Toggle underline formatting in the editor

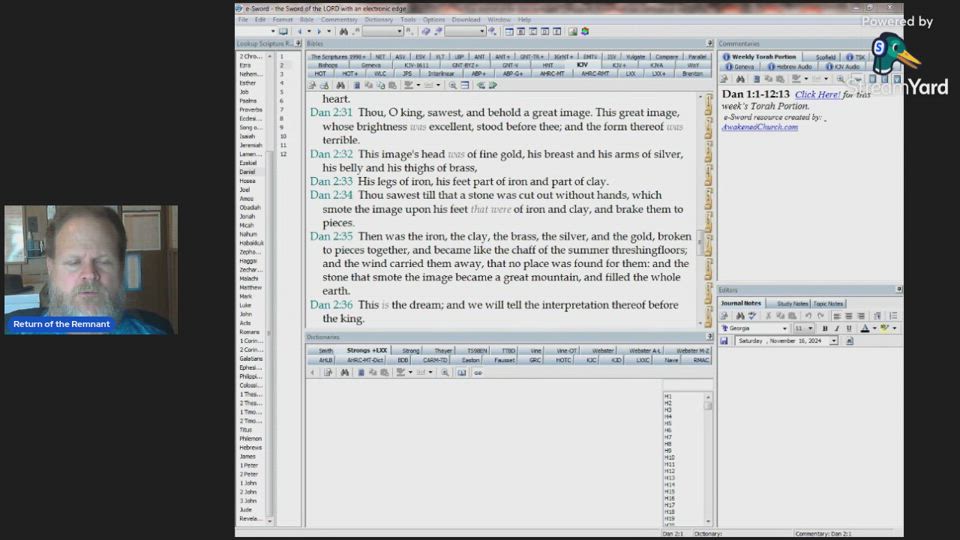coord(849,328)
